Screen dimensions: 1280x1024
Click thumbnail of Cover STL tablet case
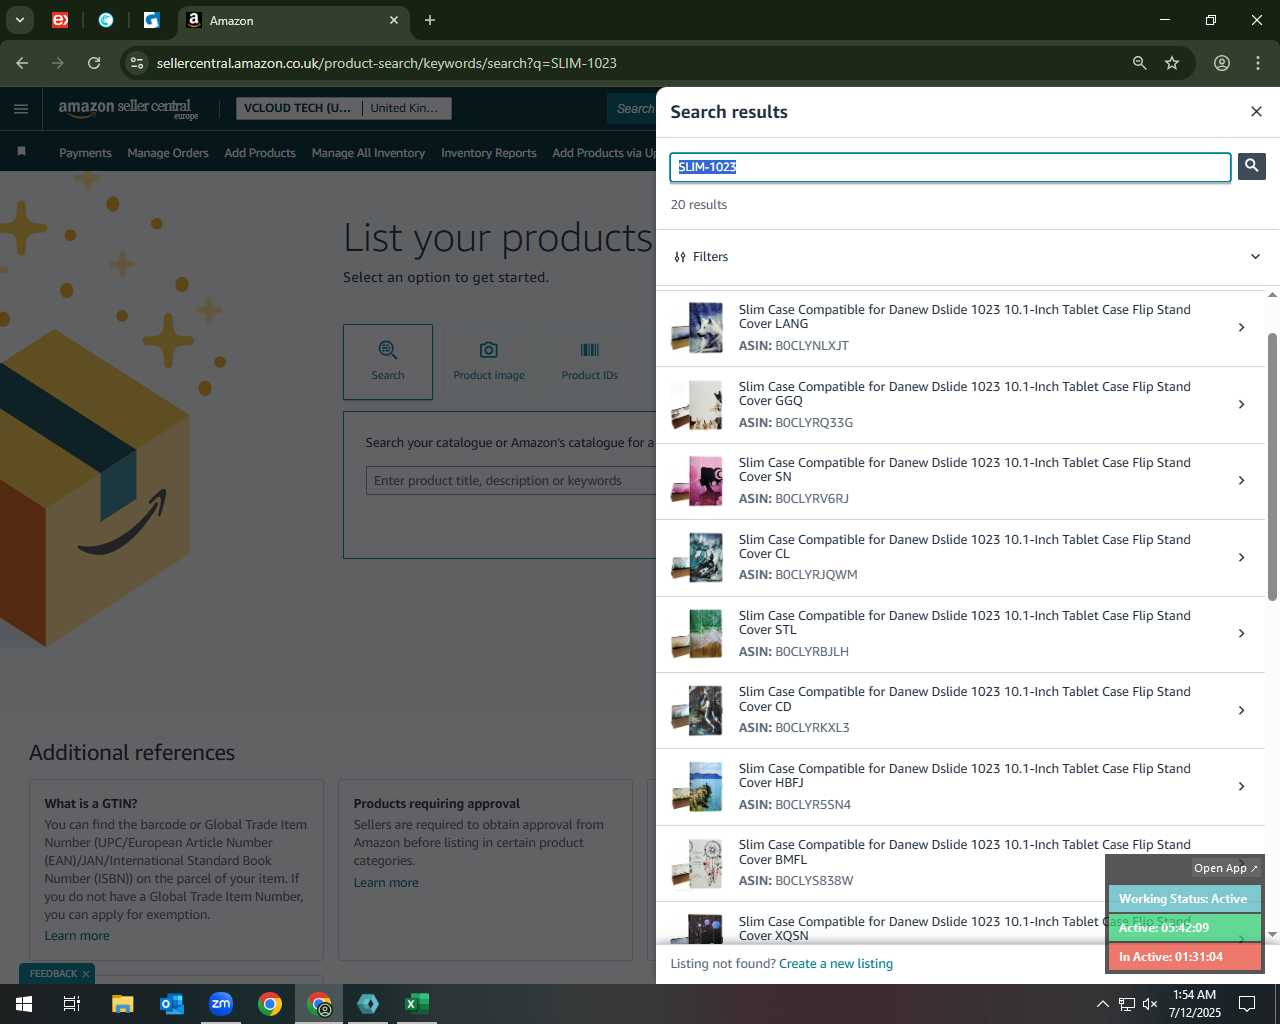pos(697,634)
